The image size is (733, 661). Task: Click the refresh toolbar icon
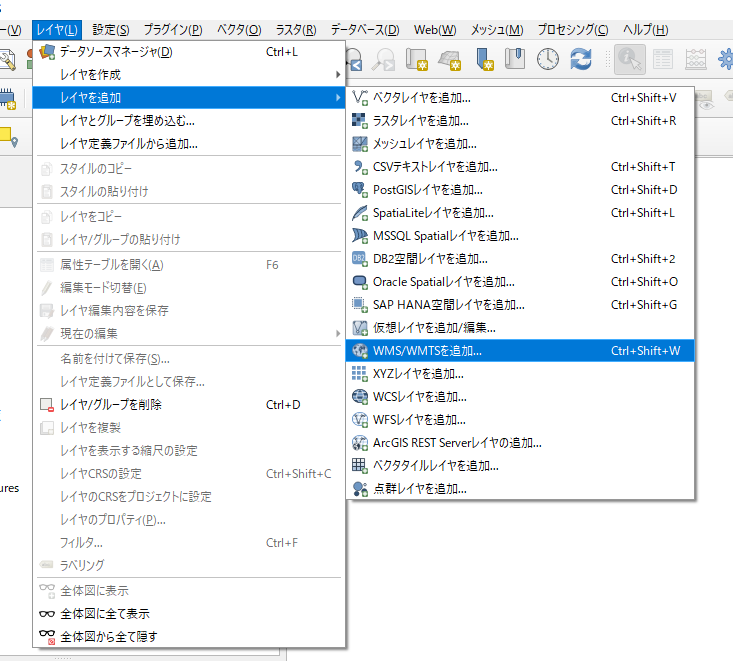581,59
